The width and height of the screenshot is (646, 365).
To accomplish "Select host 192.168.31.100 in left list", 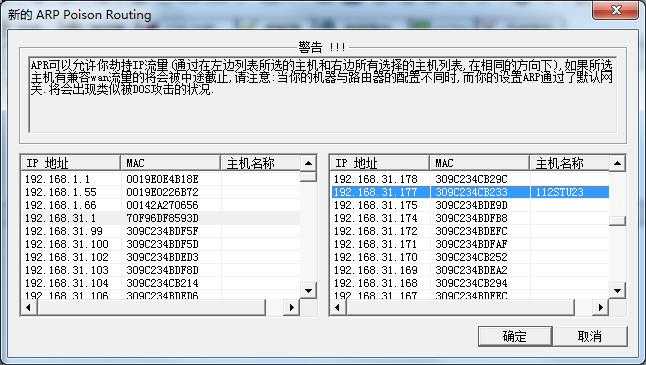I will [x=161, y=244].
